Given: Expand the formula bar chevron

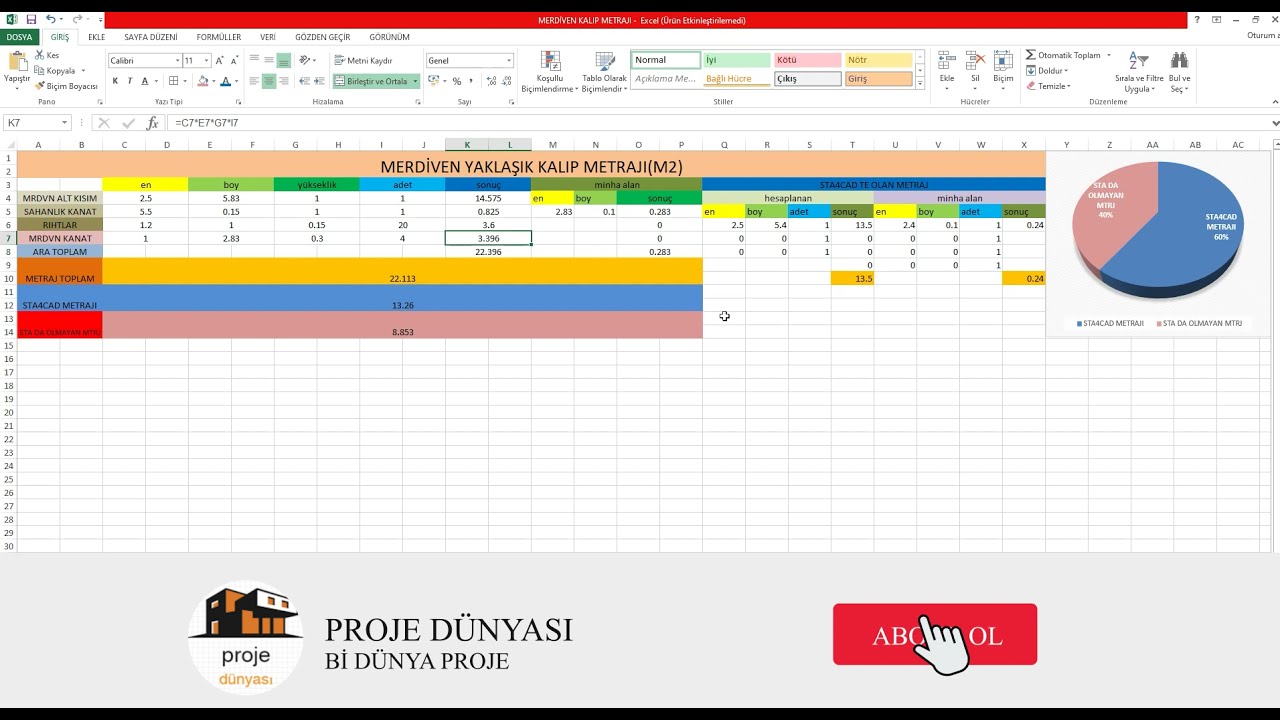Looking at the screenshot, I should pyautogui.click(x=1275, y=123).
